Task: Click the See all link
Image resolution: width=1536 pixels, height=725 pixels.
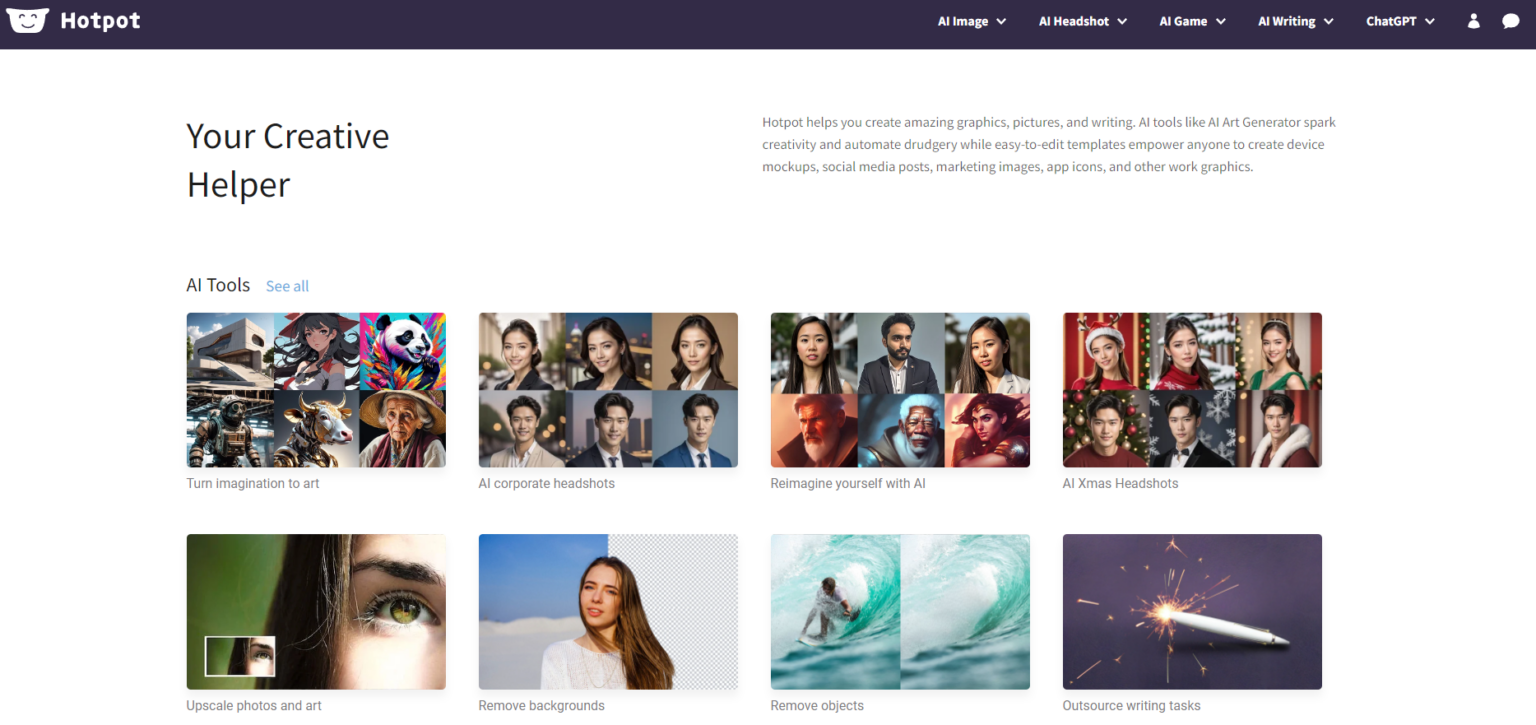Action: (287, 286)
